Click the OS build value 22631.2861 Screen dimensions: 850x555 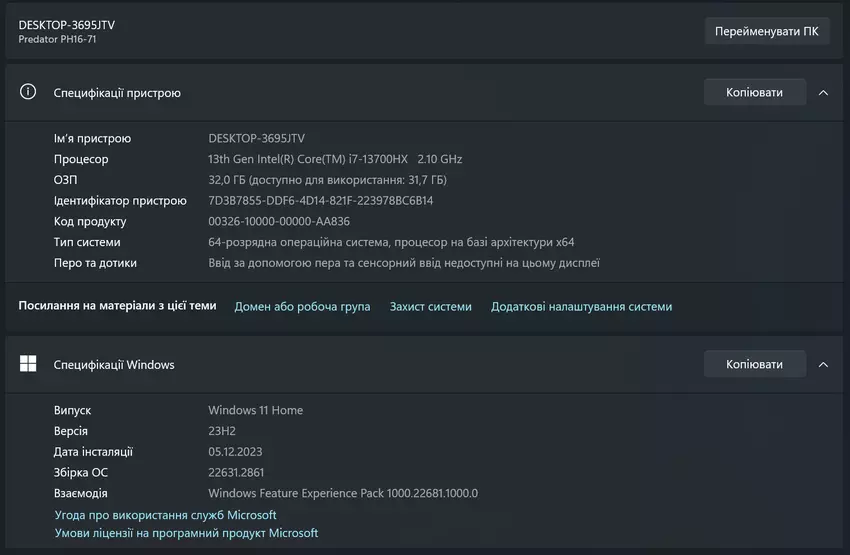point(236,473)
